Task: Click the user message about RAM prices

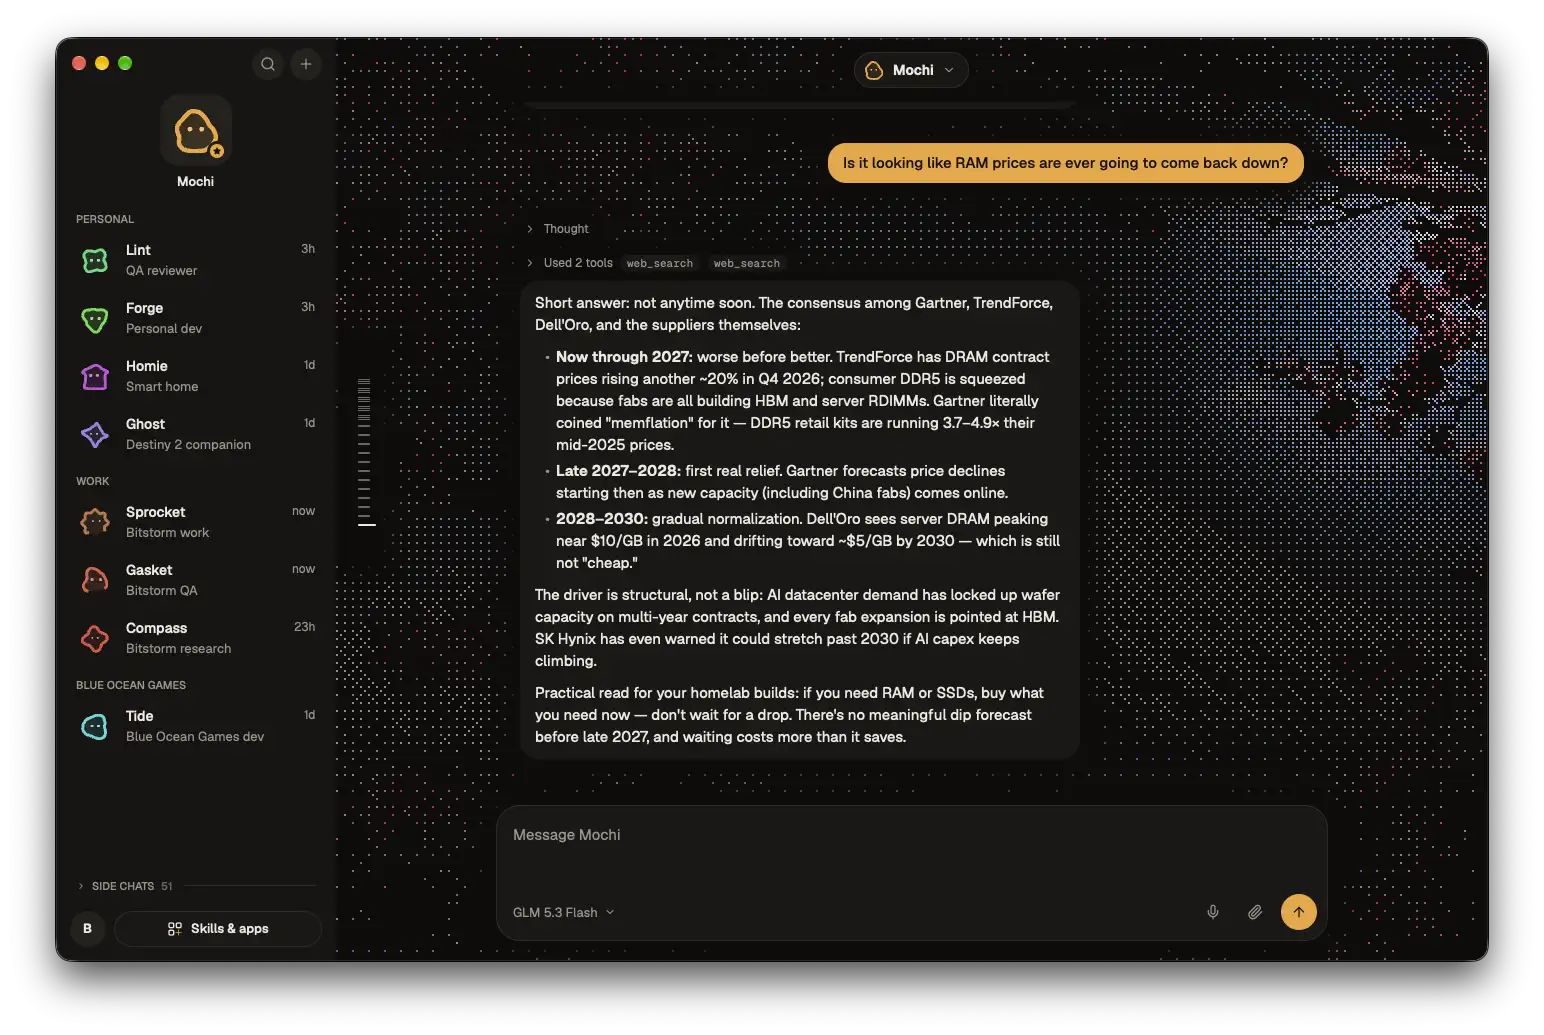Action: point(1065,163)
